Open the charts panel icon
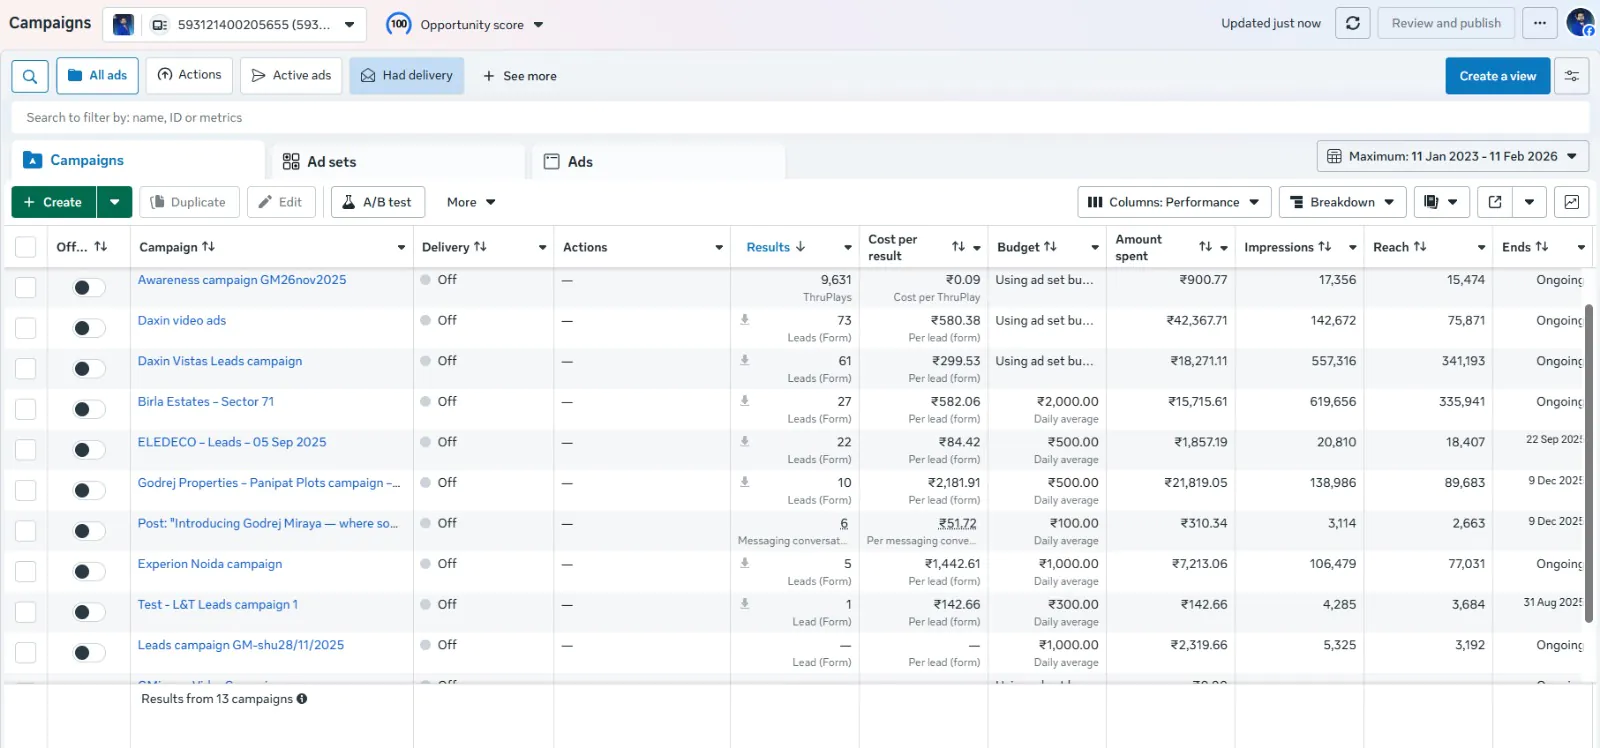Image resolution: width=1600 pixels, height=748 pixels. [x=1572, y=202]
